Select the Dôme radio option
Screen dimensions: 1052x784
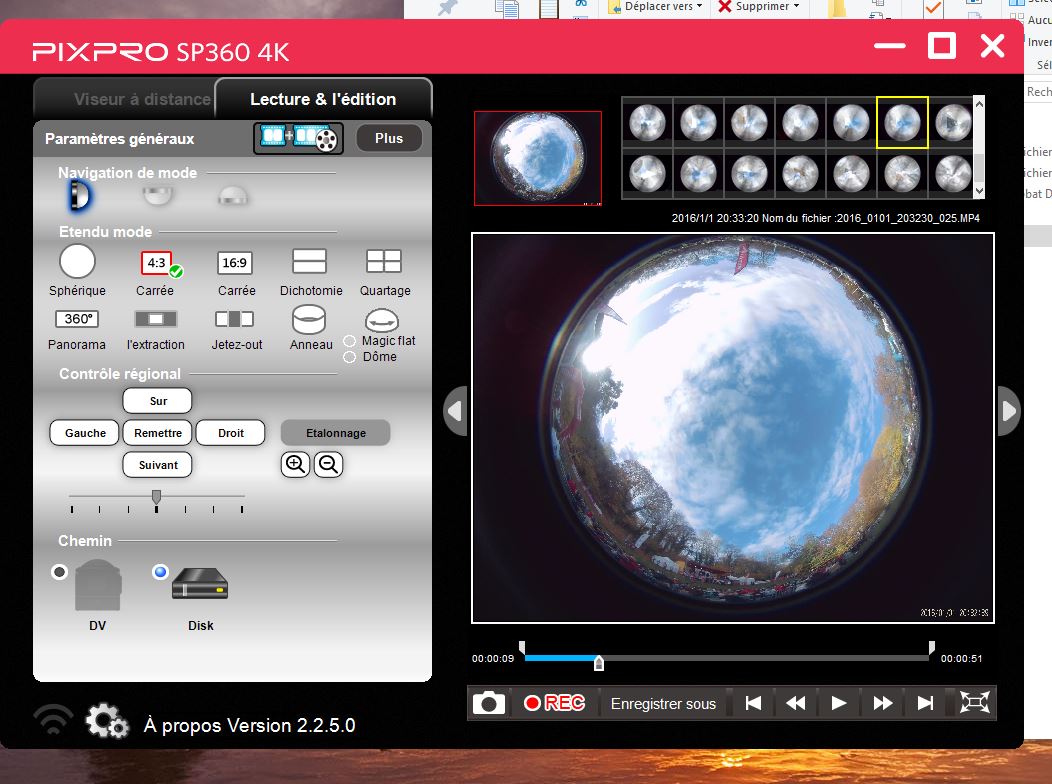tap(350, 357)
